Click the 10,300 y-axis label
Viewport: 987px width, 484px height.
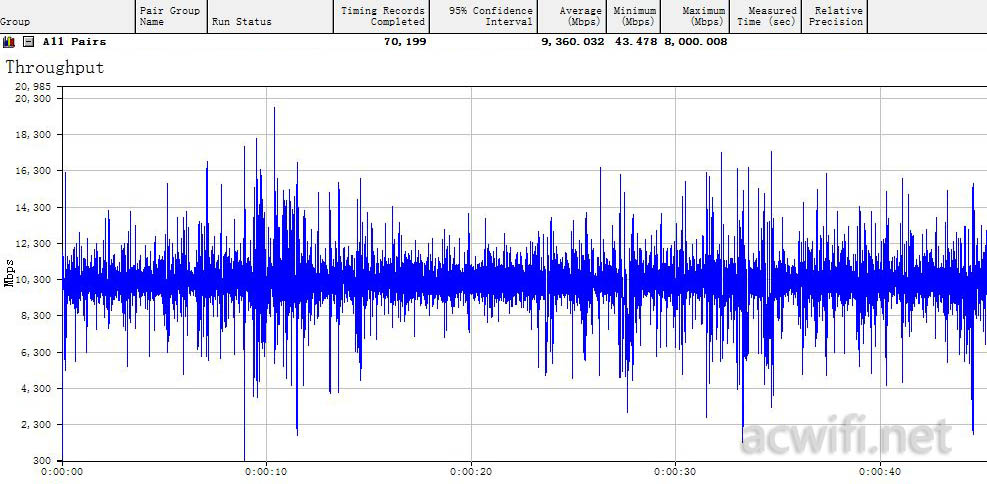coord(35,279)
